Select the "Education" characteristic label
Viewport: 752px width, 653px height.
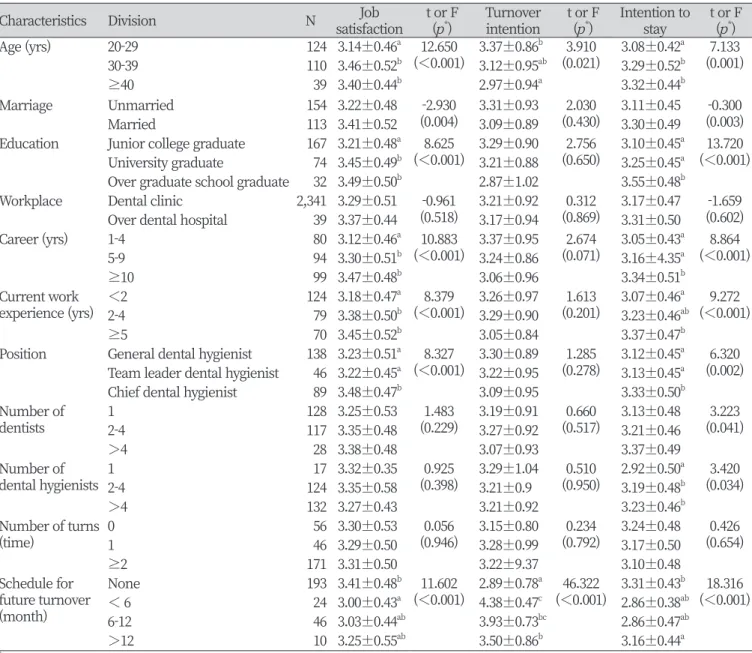click(29, 143)
